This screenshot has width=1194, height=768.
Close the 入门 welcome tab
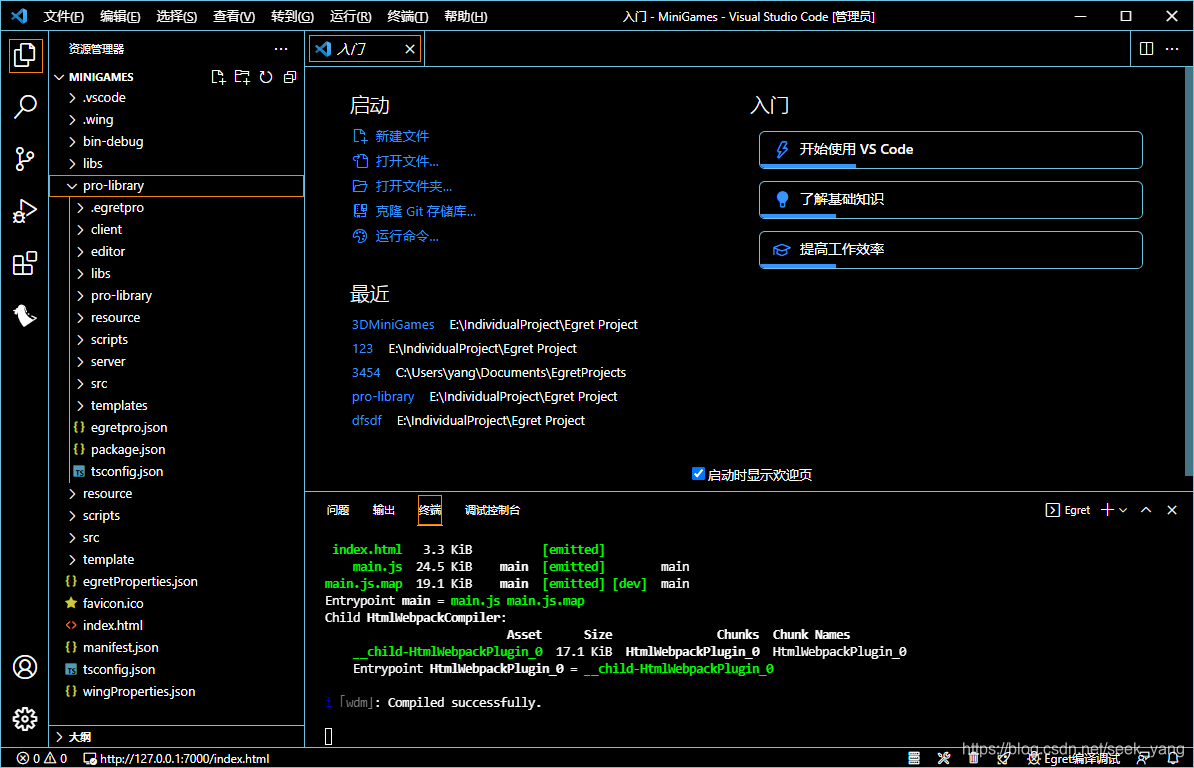(410, 49)
